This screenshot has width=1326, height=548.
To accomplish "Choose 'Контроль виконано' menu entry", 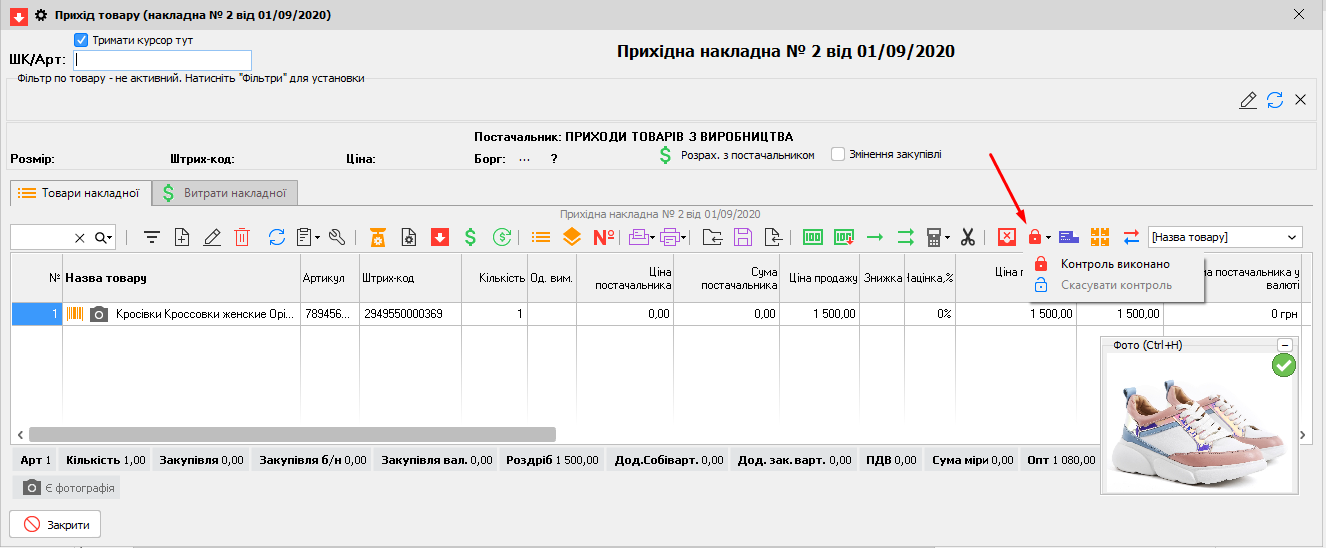I will click(x=1115, y=264).
